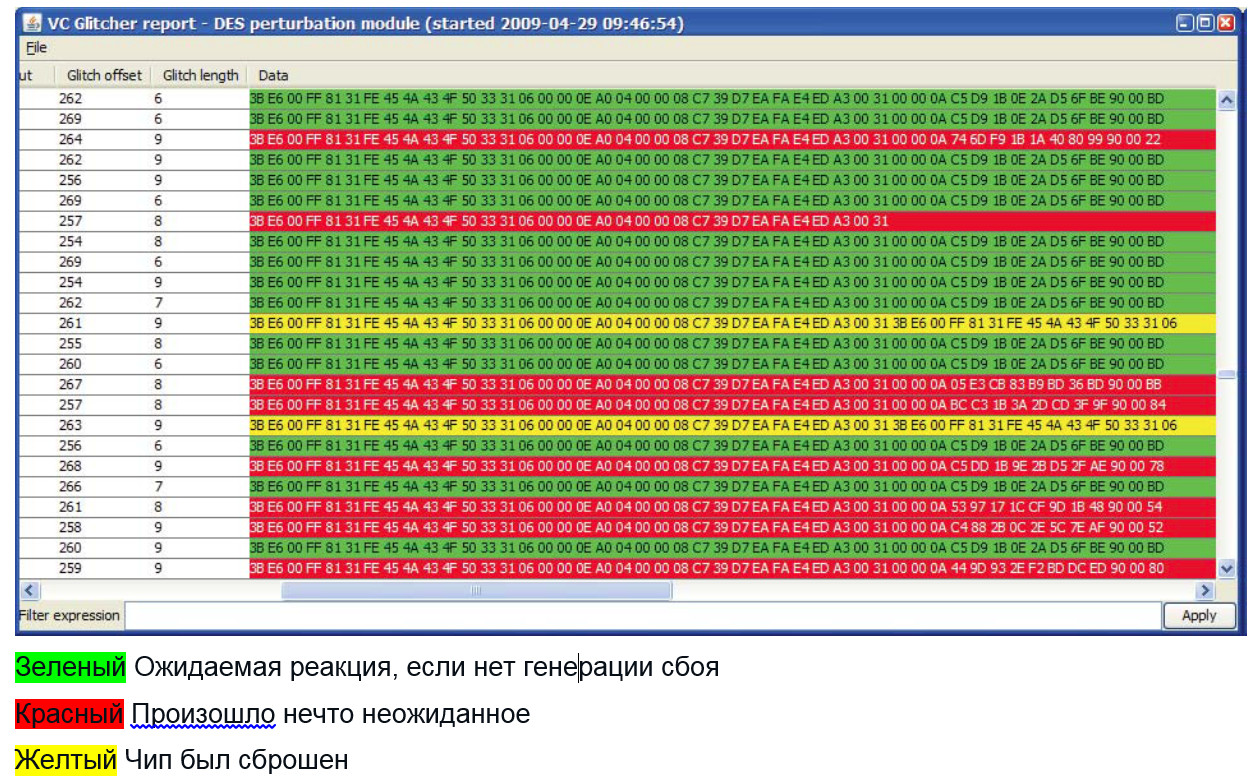This screenshot has height=777, width=1252.
Task: Click the horizontal scrollbar right arrow
Action: [x=1207, y=591]
